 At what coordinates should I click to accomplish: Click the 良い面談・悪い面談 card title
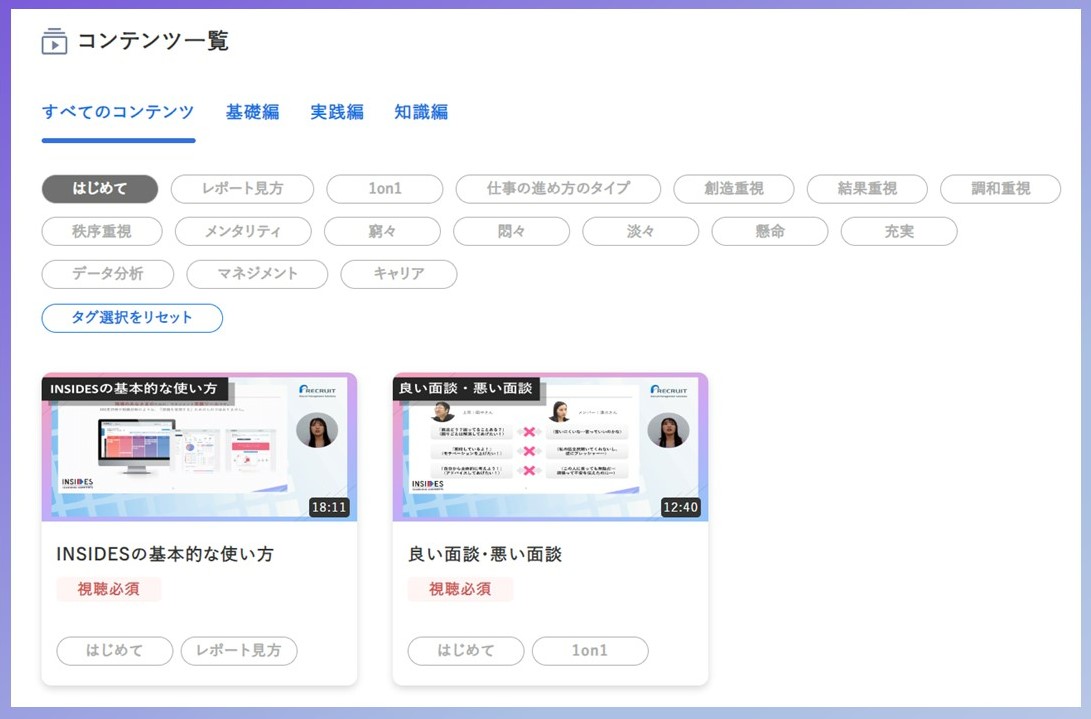coord(485,554)
